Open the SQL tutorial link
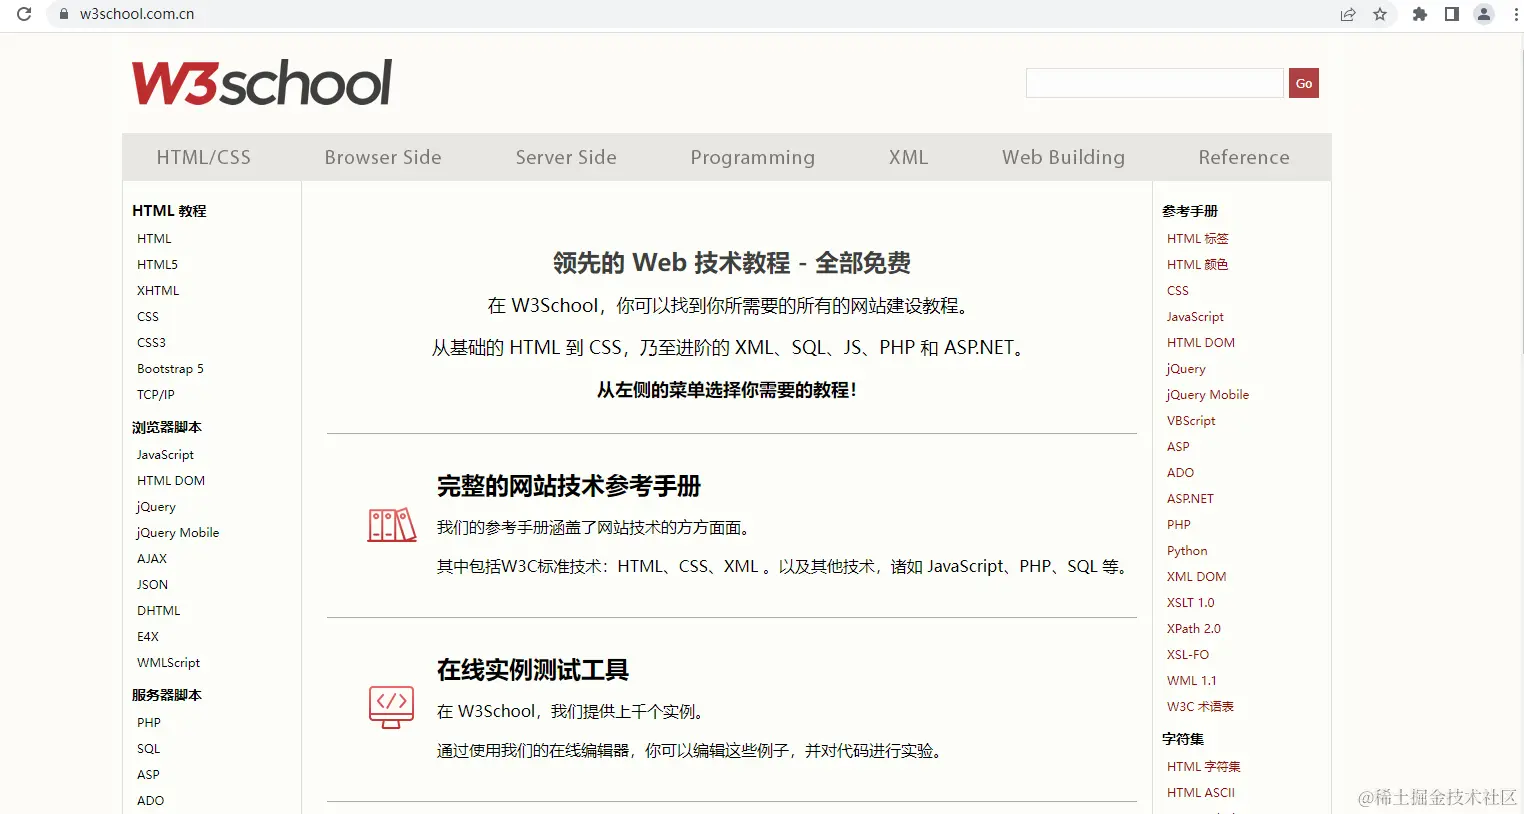 pyautogui.click(x=148, y=749)
